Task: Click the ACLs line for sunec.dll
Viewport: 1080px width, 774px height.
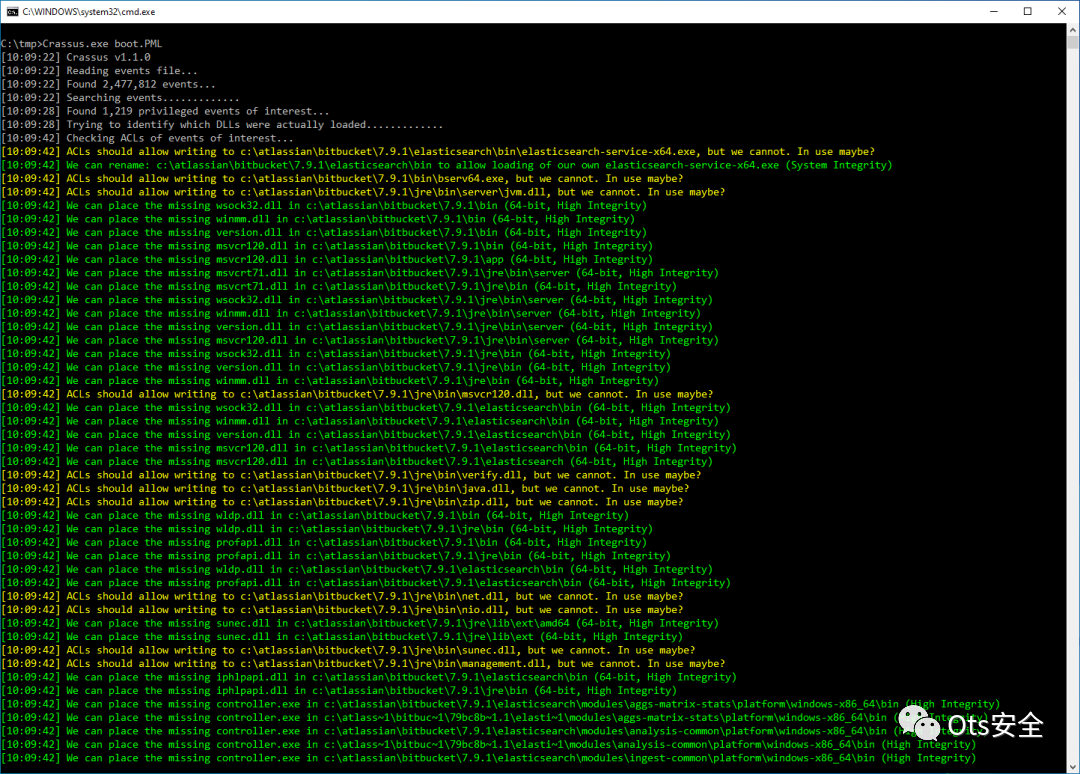Action: (x=348, y=650)
